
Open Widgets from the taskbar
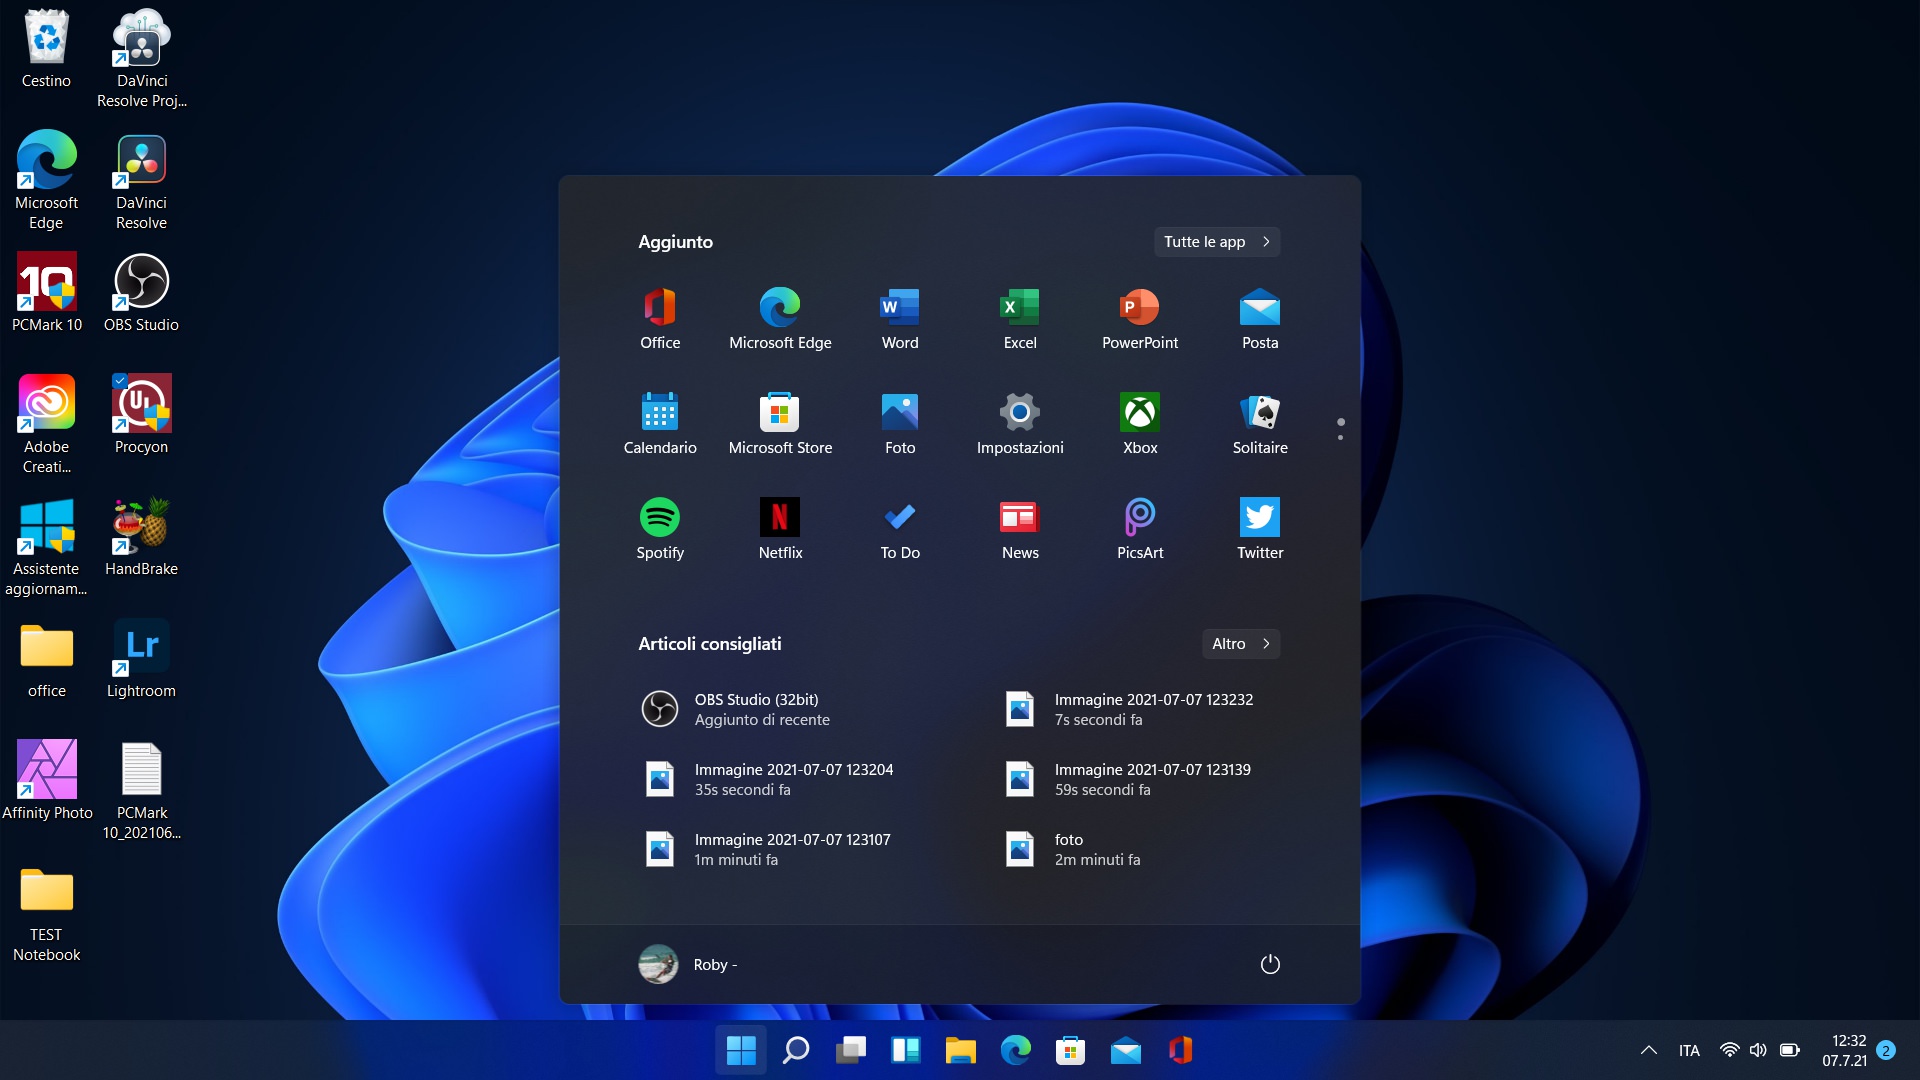click(906, 1050)
